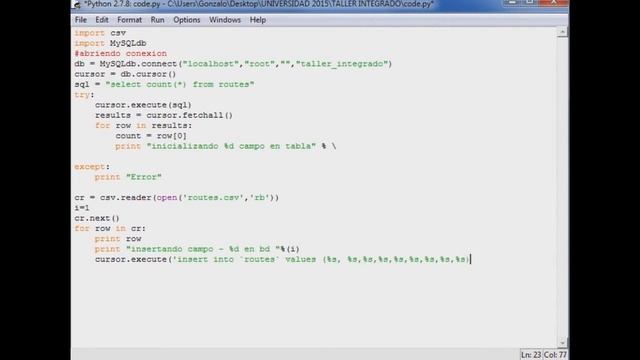Image resolution: width=640 pixels, height=360 pixels.
Task: Click the 'cursor = db.cursor()' line
Action: coord(125,74)
